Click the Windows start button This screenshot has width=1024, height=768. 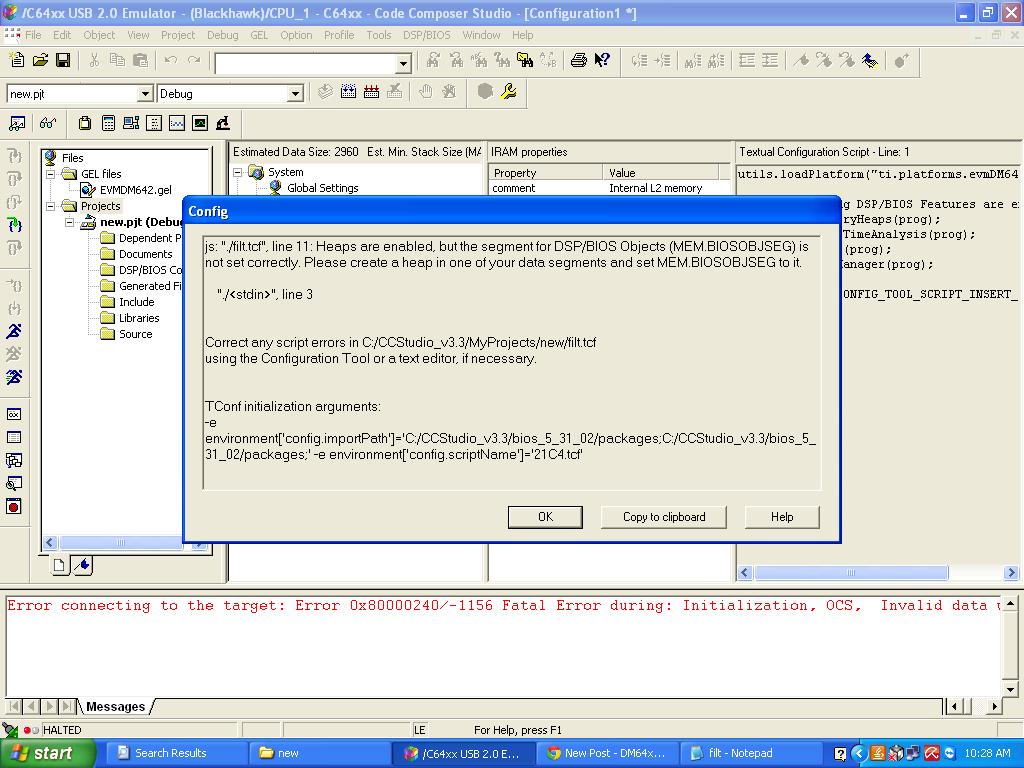(47, 753)
